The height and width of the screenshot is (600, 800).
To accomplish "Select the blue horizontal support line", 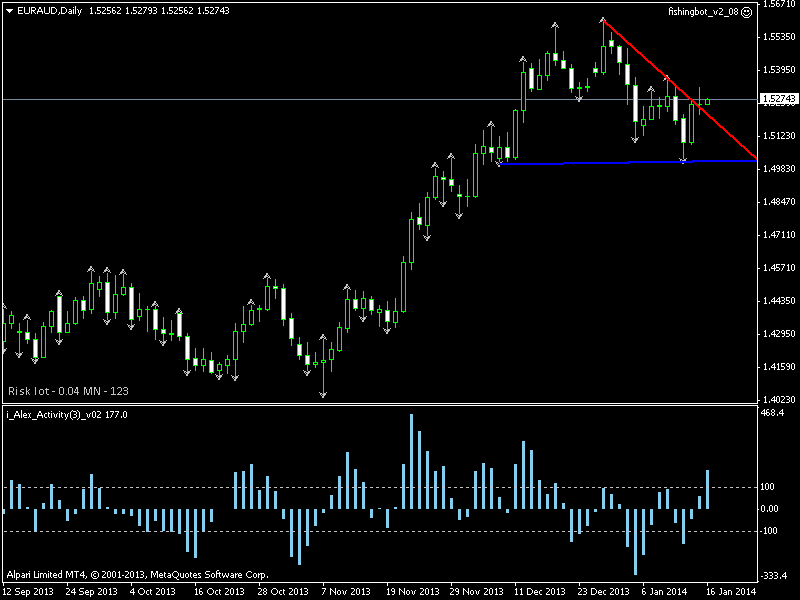I will 628,162.
